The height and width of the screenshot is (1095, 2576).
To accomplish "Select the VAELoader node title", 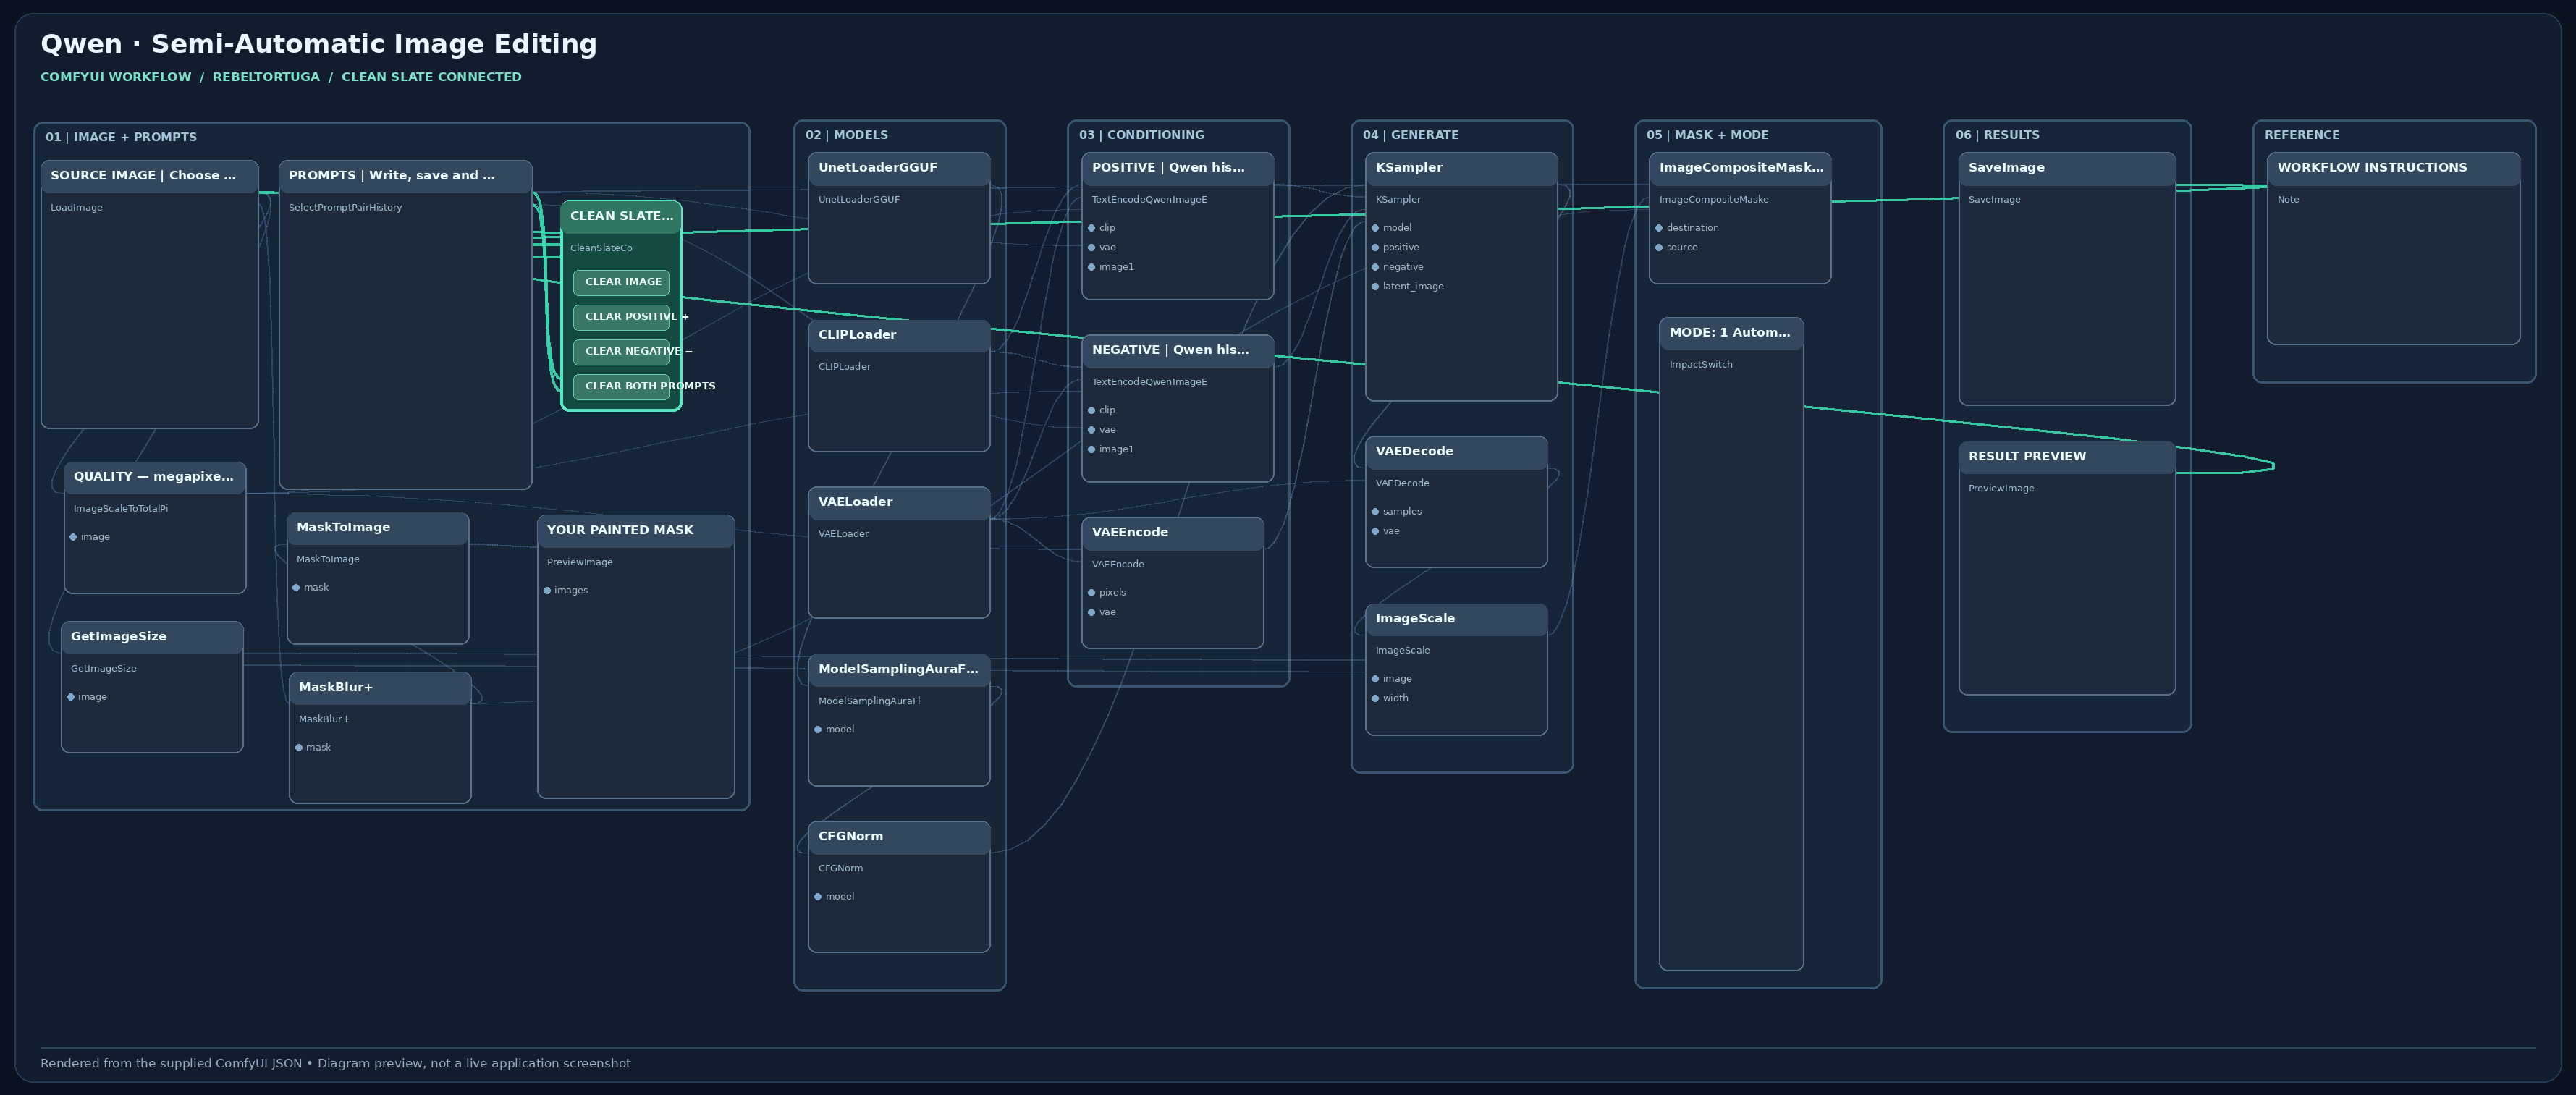I will click(x=856, y=502).
